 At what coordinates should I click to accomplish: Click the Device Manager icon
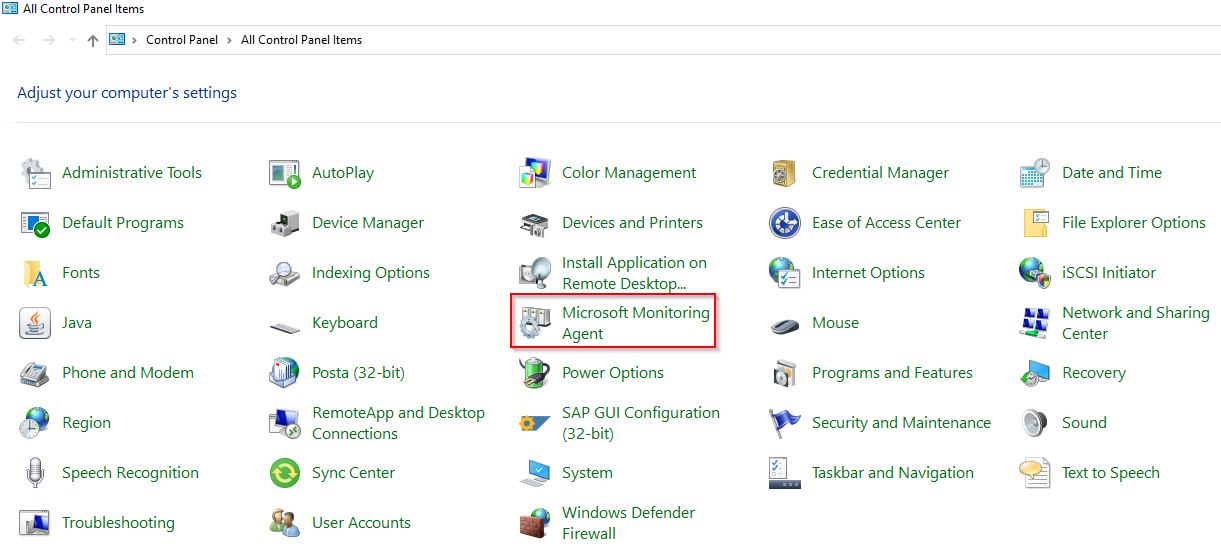[285, 223]
